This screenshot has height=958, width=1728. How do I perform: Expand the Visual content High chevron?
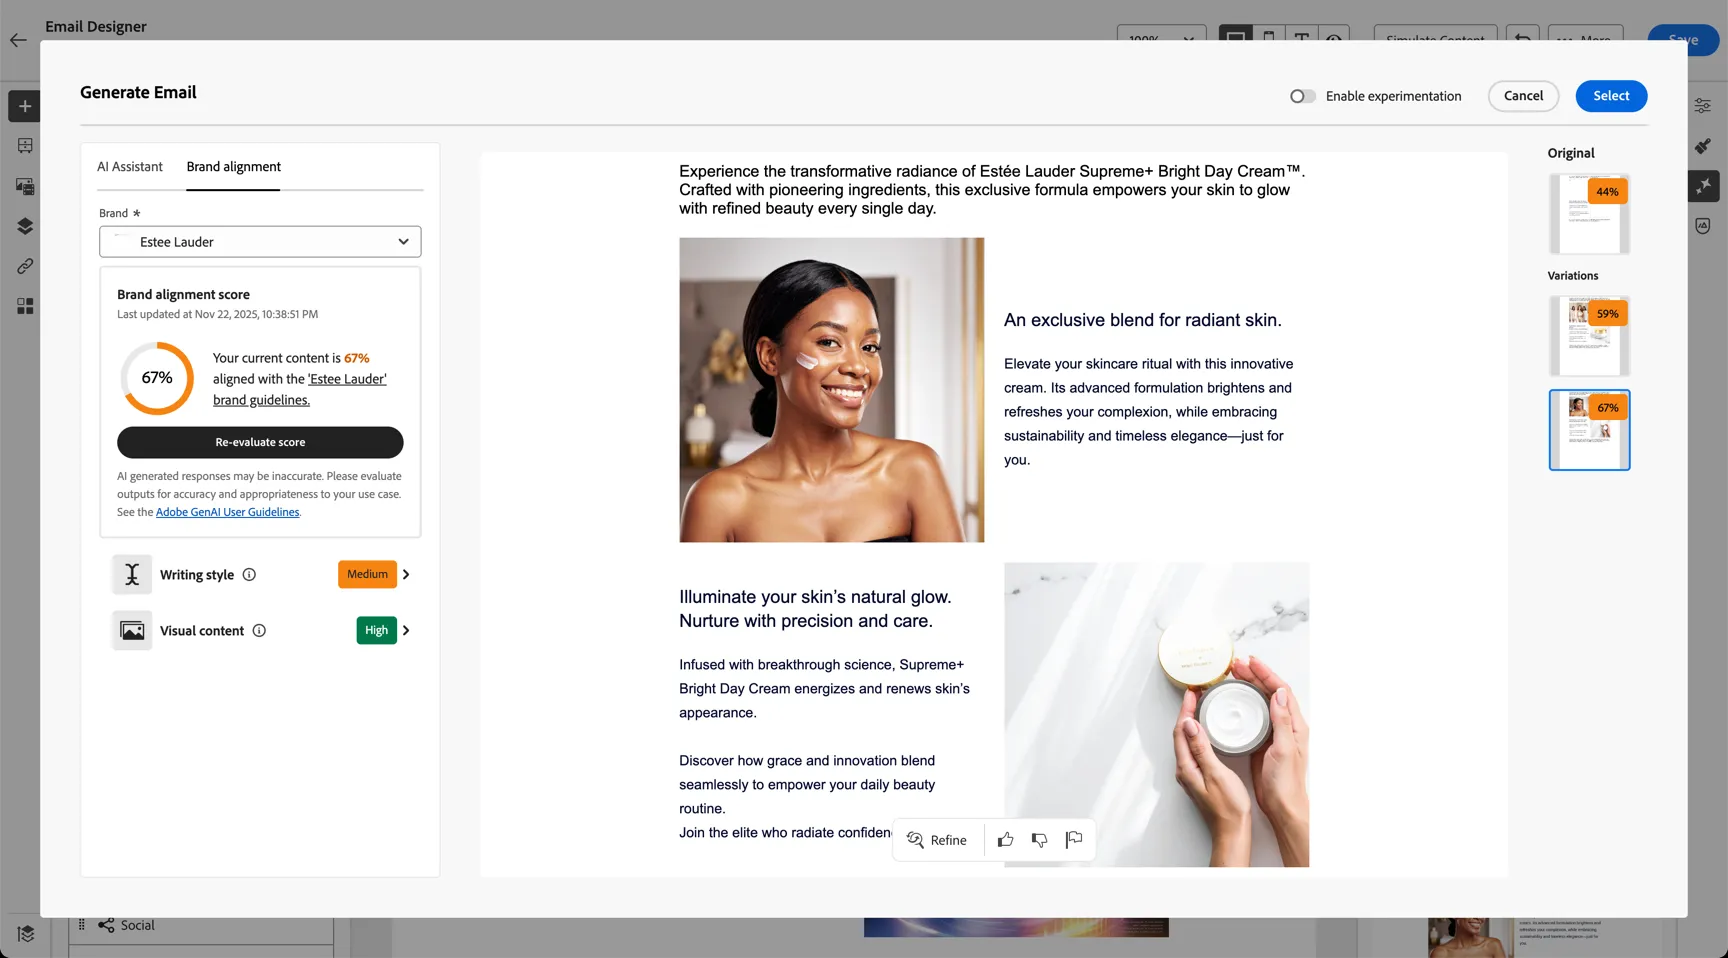(x=406, y=630)
